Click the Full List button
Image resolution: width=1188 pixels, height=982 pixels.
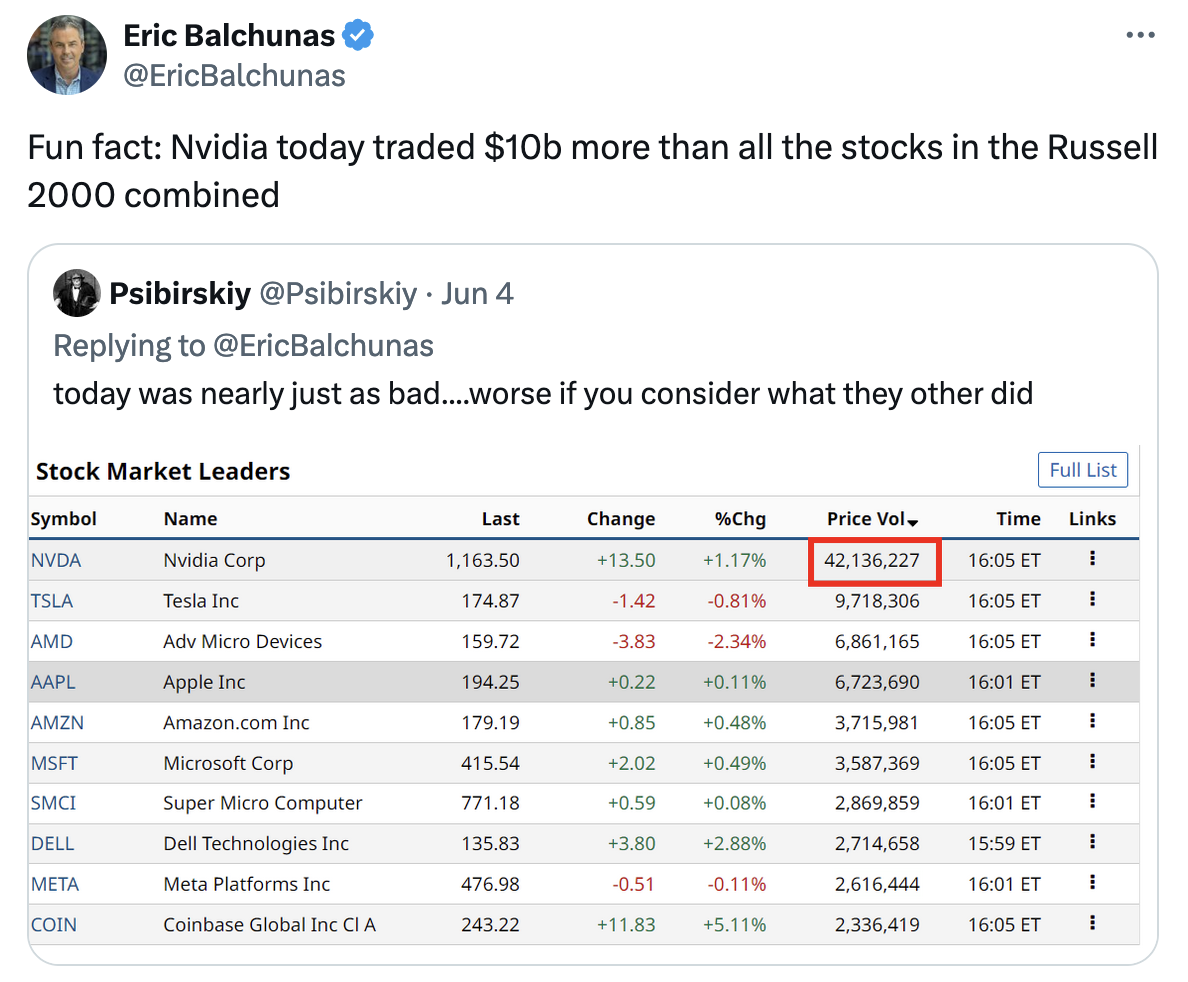pyautogui.click(x=1083, y=470)
